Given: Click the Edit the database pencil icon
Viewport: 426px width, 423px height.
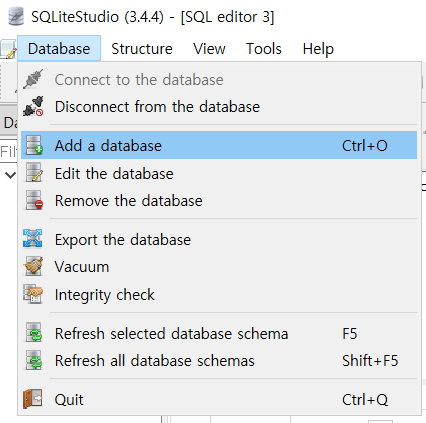Looking at the screenshot, I should tap(34, 172).
